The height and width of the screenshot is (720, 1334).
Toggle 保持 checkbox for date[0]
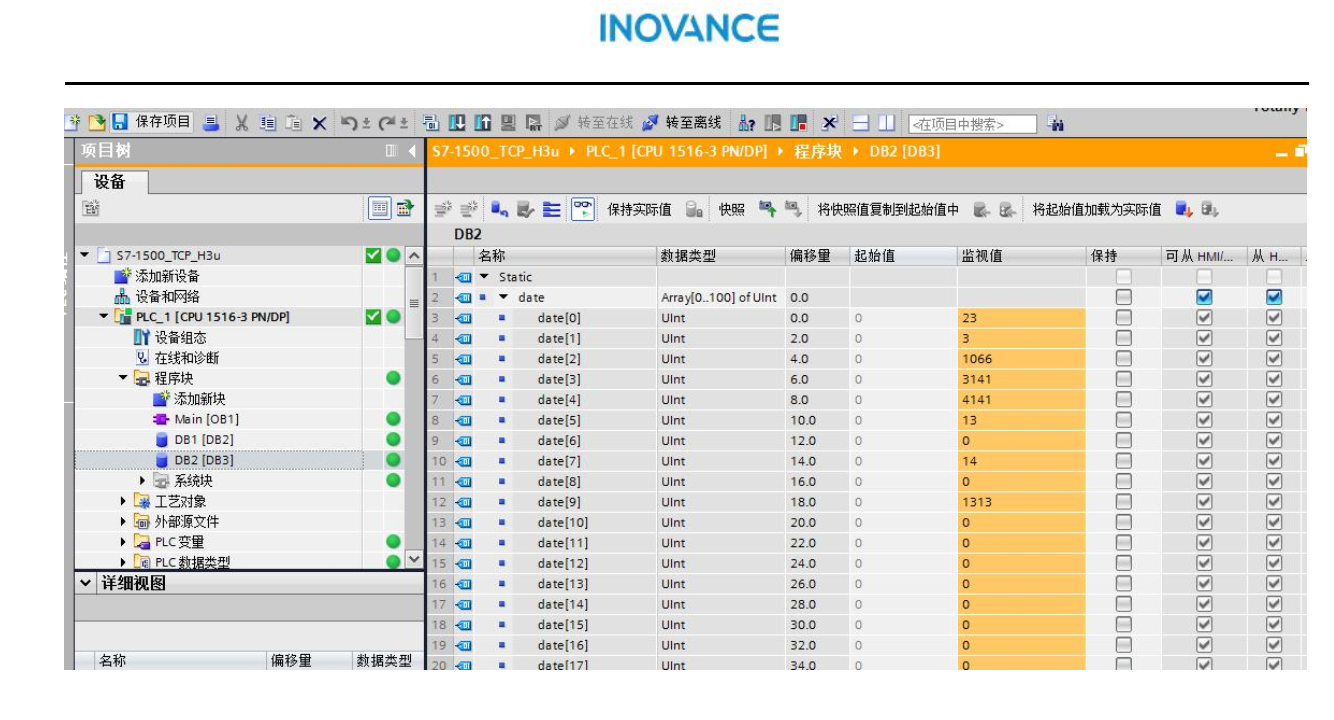1124,318
